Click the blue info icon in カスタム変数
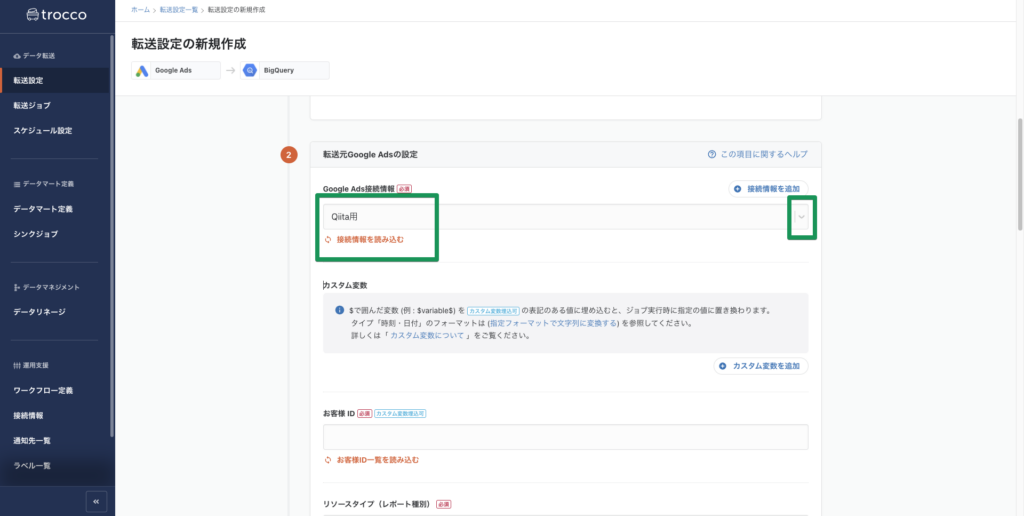 pyautogui.click(x=340, y=310)
